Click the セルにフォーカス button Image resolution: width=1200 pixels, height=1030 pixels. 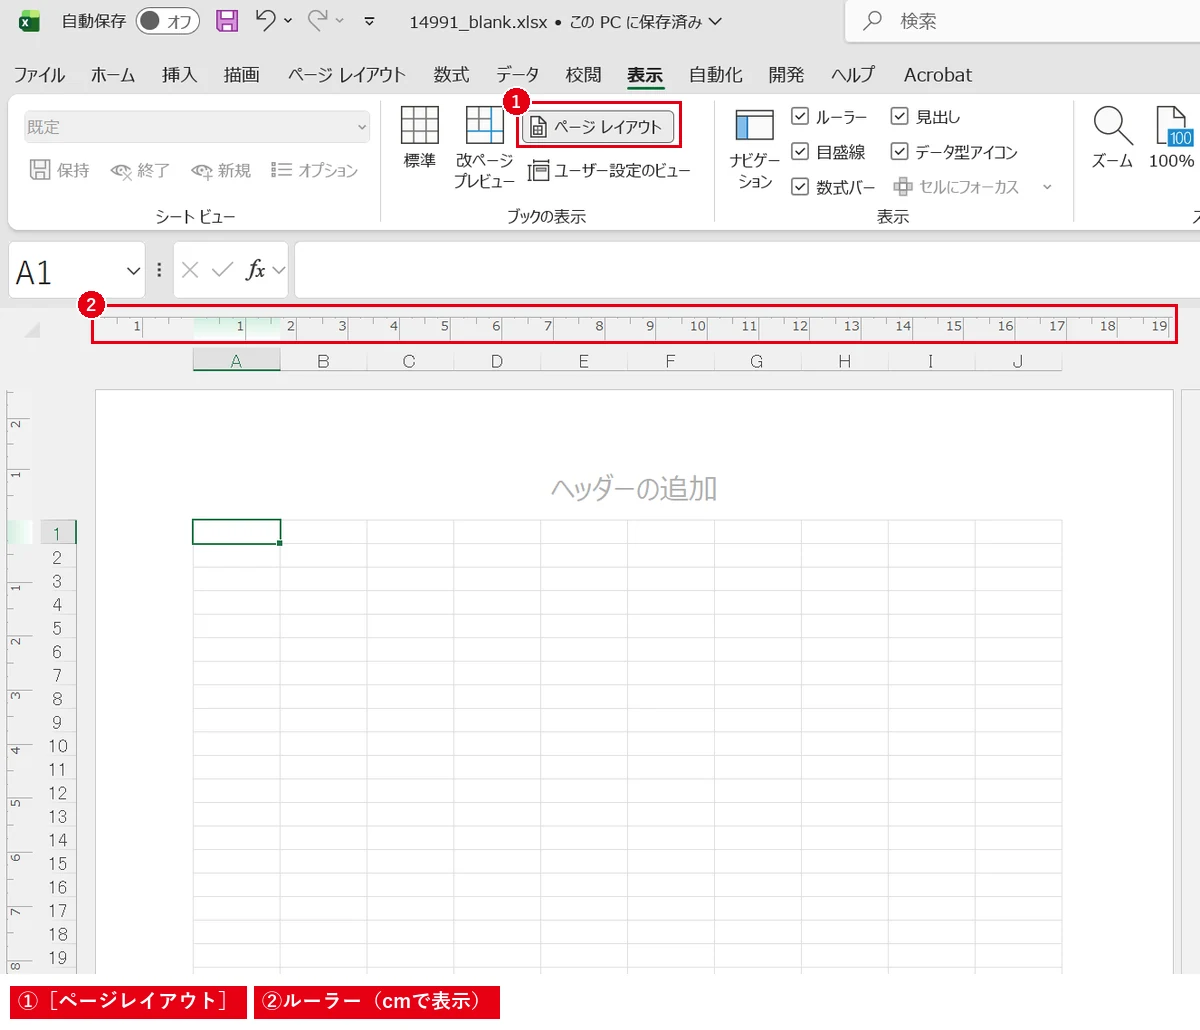956,187
